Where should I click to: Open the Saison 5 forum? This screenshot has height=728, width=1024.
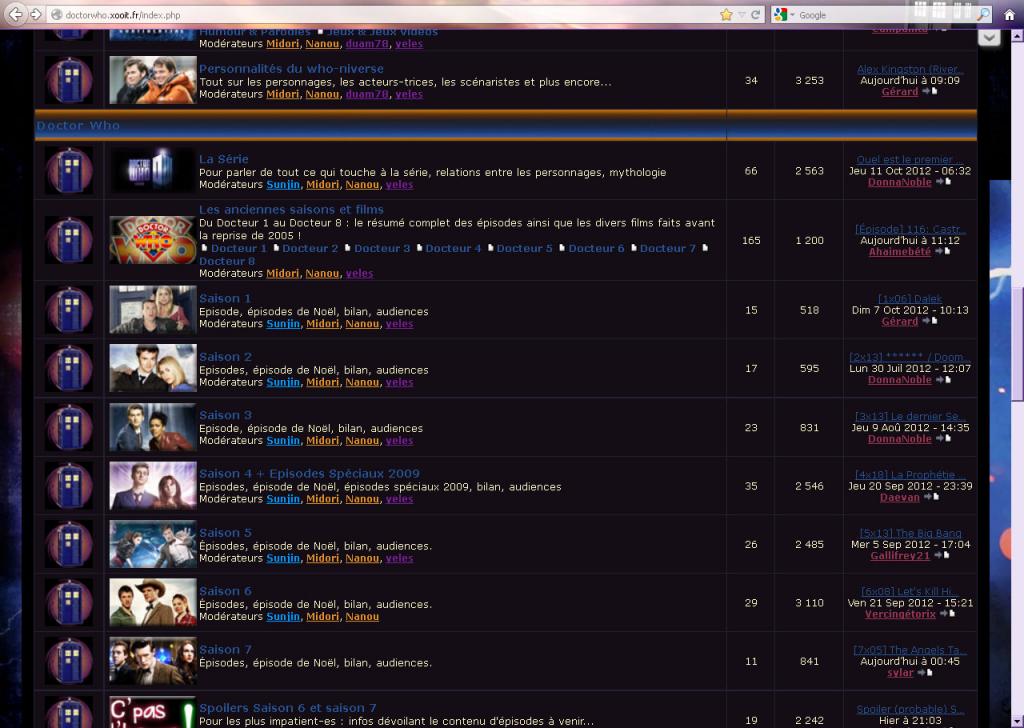(225, 532)
